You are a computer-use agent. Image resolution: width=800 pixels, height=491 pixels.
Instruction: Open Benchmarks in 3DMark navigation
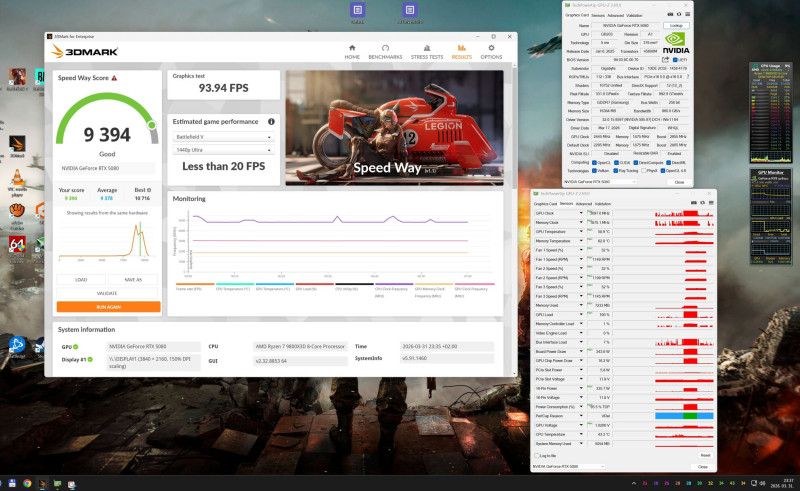tap(385, 52)
